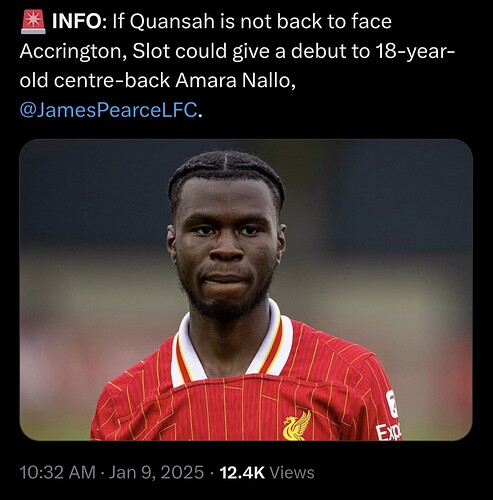Click the name Amara Nallo
This screenshot has width=493, height=500.
(233, 81)
